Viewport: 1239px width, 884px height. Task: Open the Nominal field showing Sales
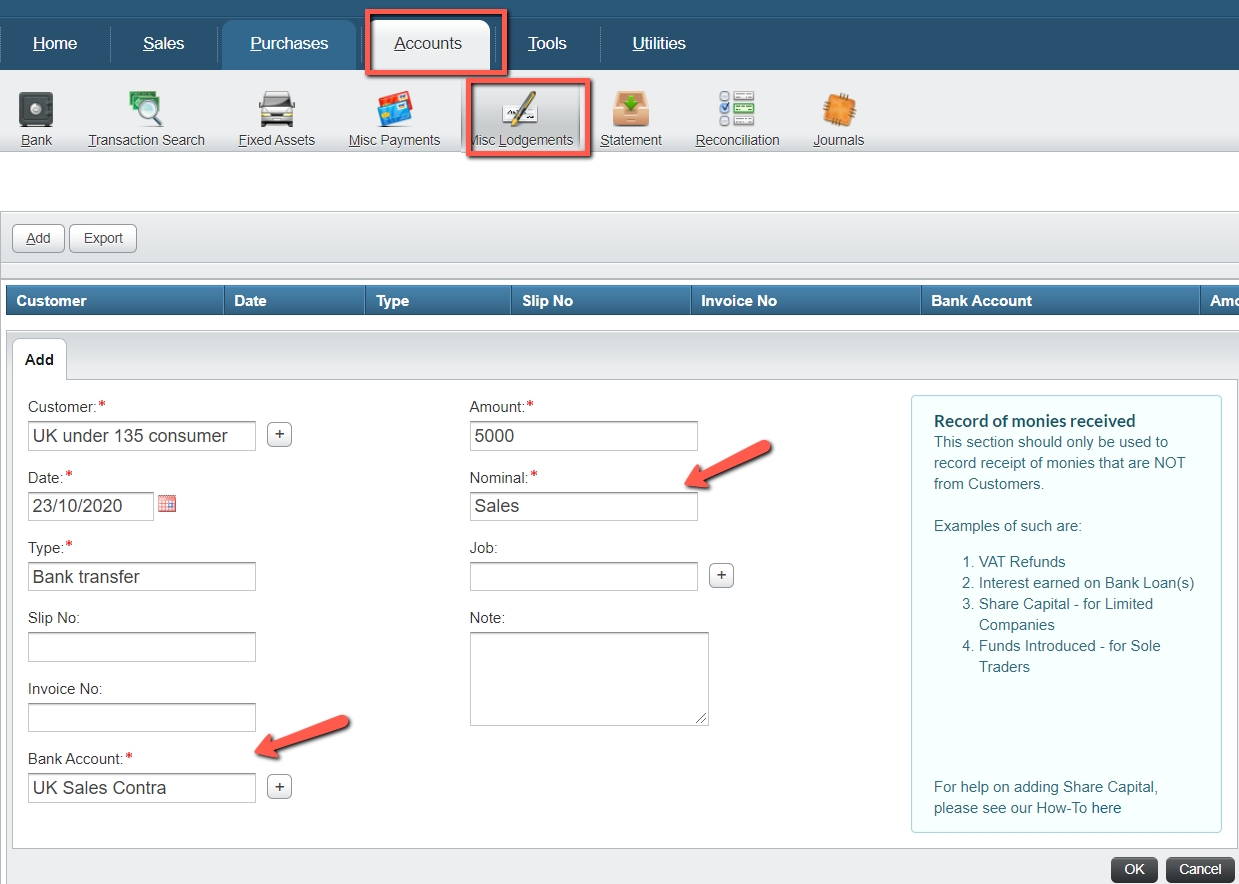[583, 506]
